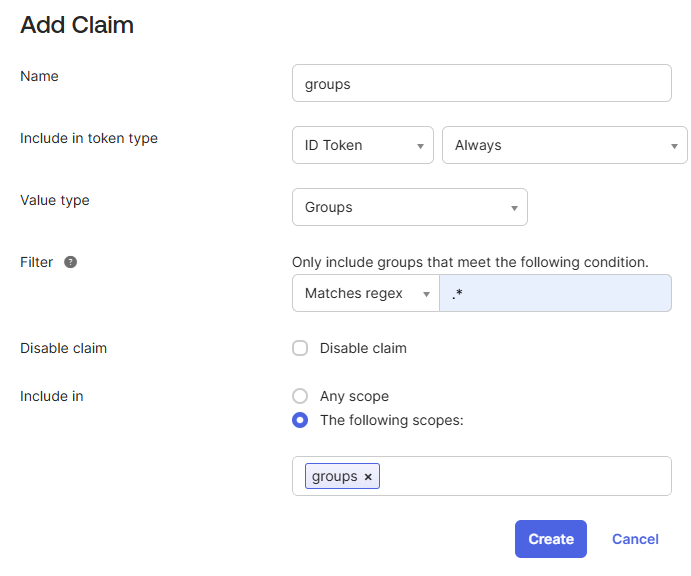
Task: Click the Filter help question mark icon
Action: [x=71, y=262]
